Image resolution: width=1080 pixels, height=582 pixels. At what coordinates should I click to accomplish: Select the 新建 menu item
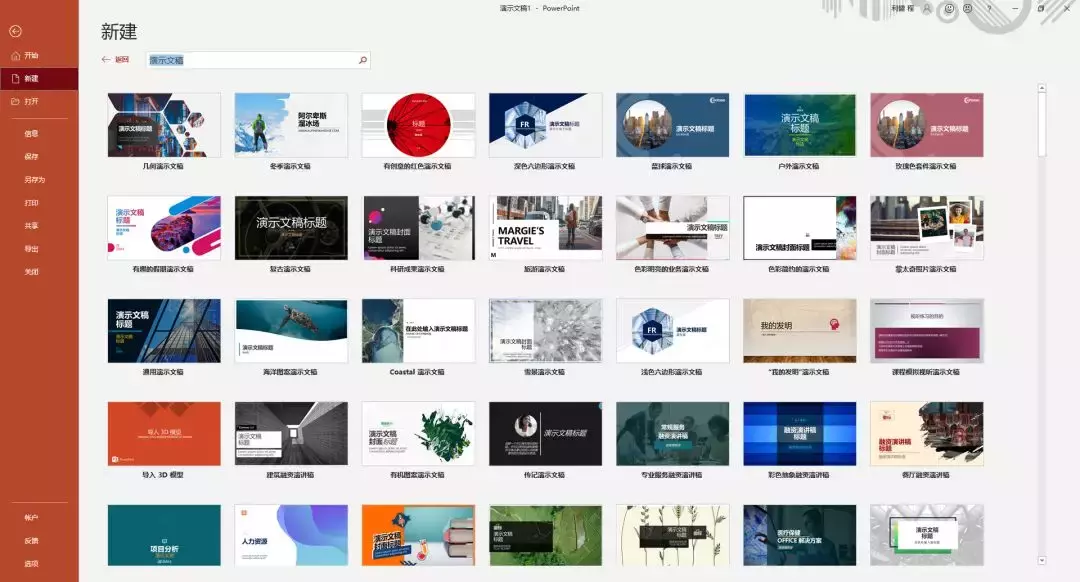click(x=39, y=79)
